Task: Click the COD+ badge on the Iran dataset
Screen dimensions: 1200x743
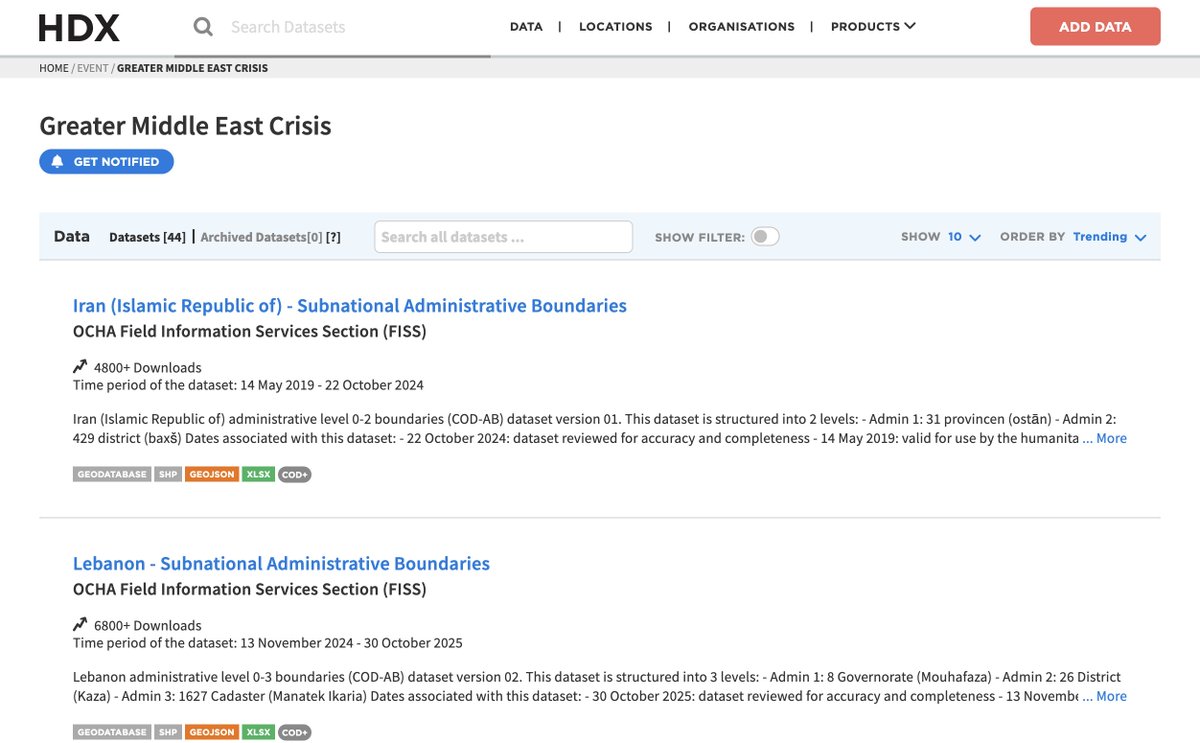Action: point(294,473)
